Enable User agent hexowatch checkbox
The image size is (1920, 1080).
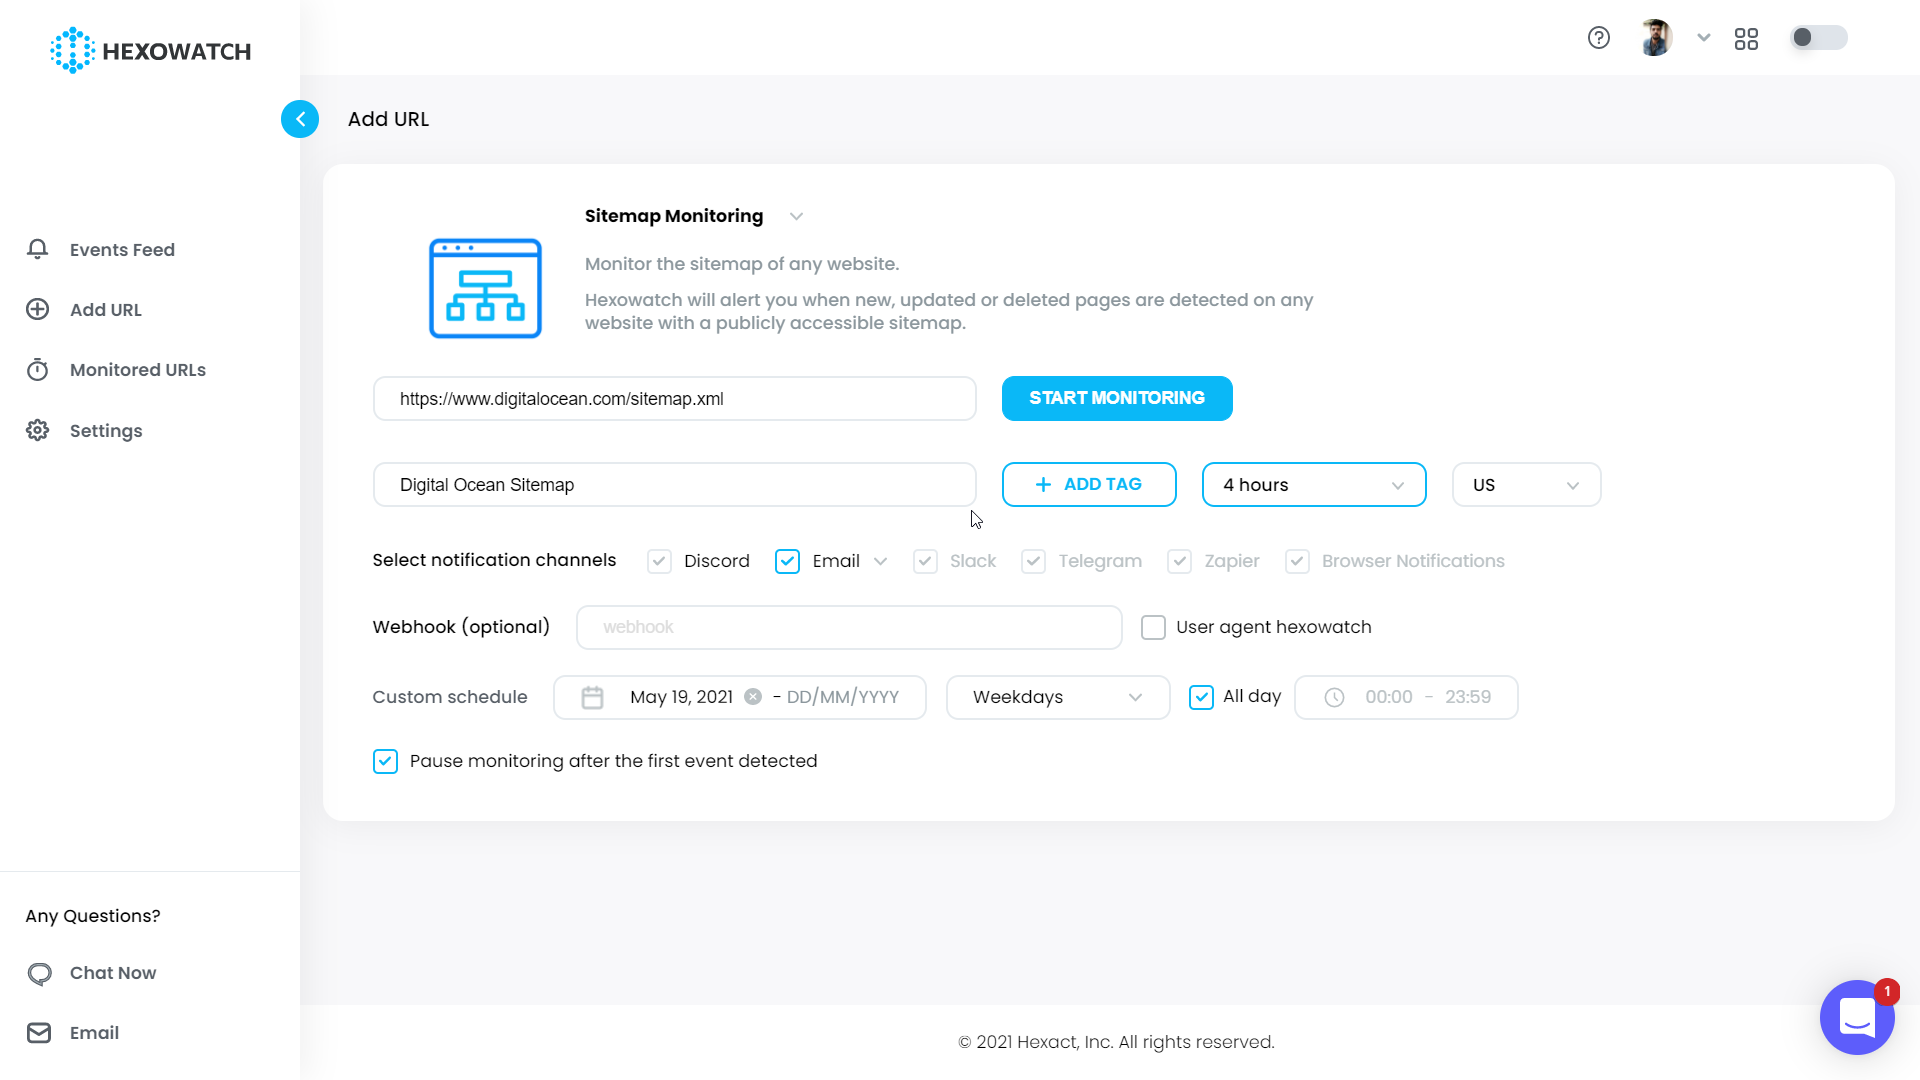pyautogui.click(x=1153, y=627)
